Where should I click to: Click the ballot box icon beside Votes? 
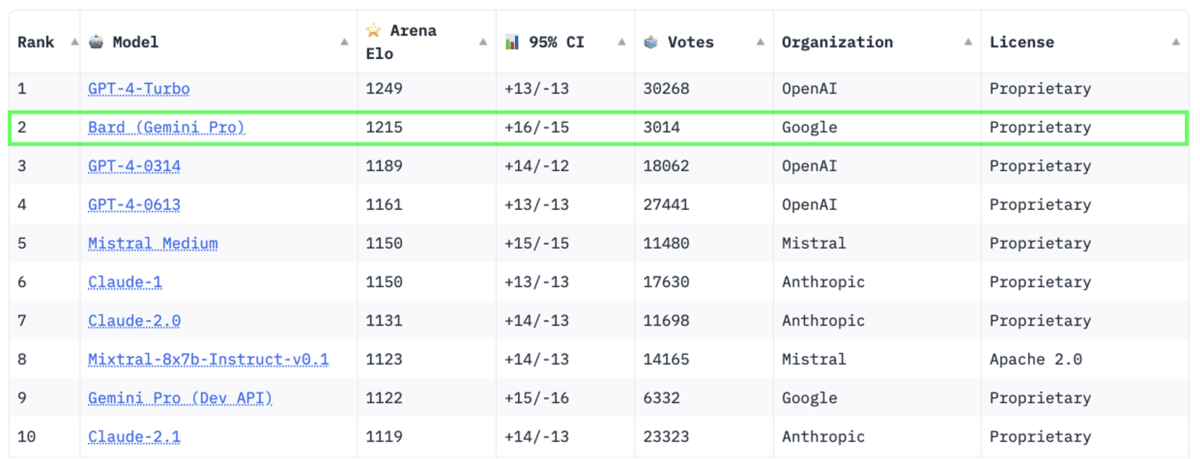tap(651, 42)
